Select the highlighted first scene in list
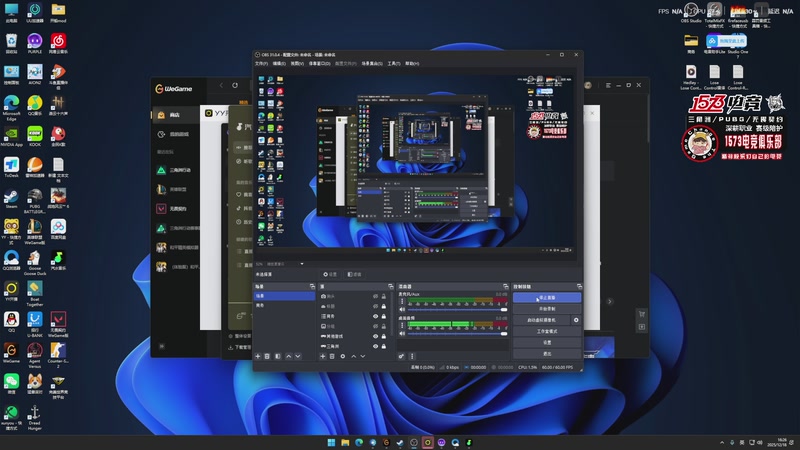 pos(284,296)
